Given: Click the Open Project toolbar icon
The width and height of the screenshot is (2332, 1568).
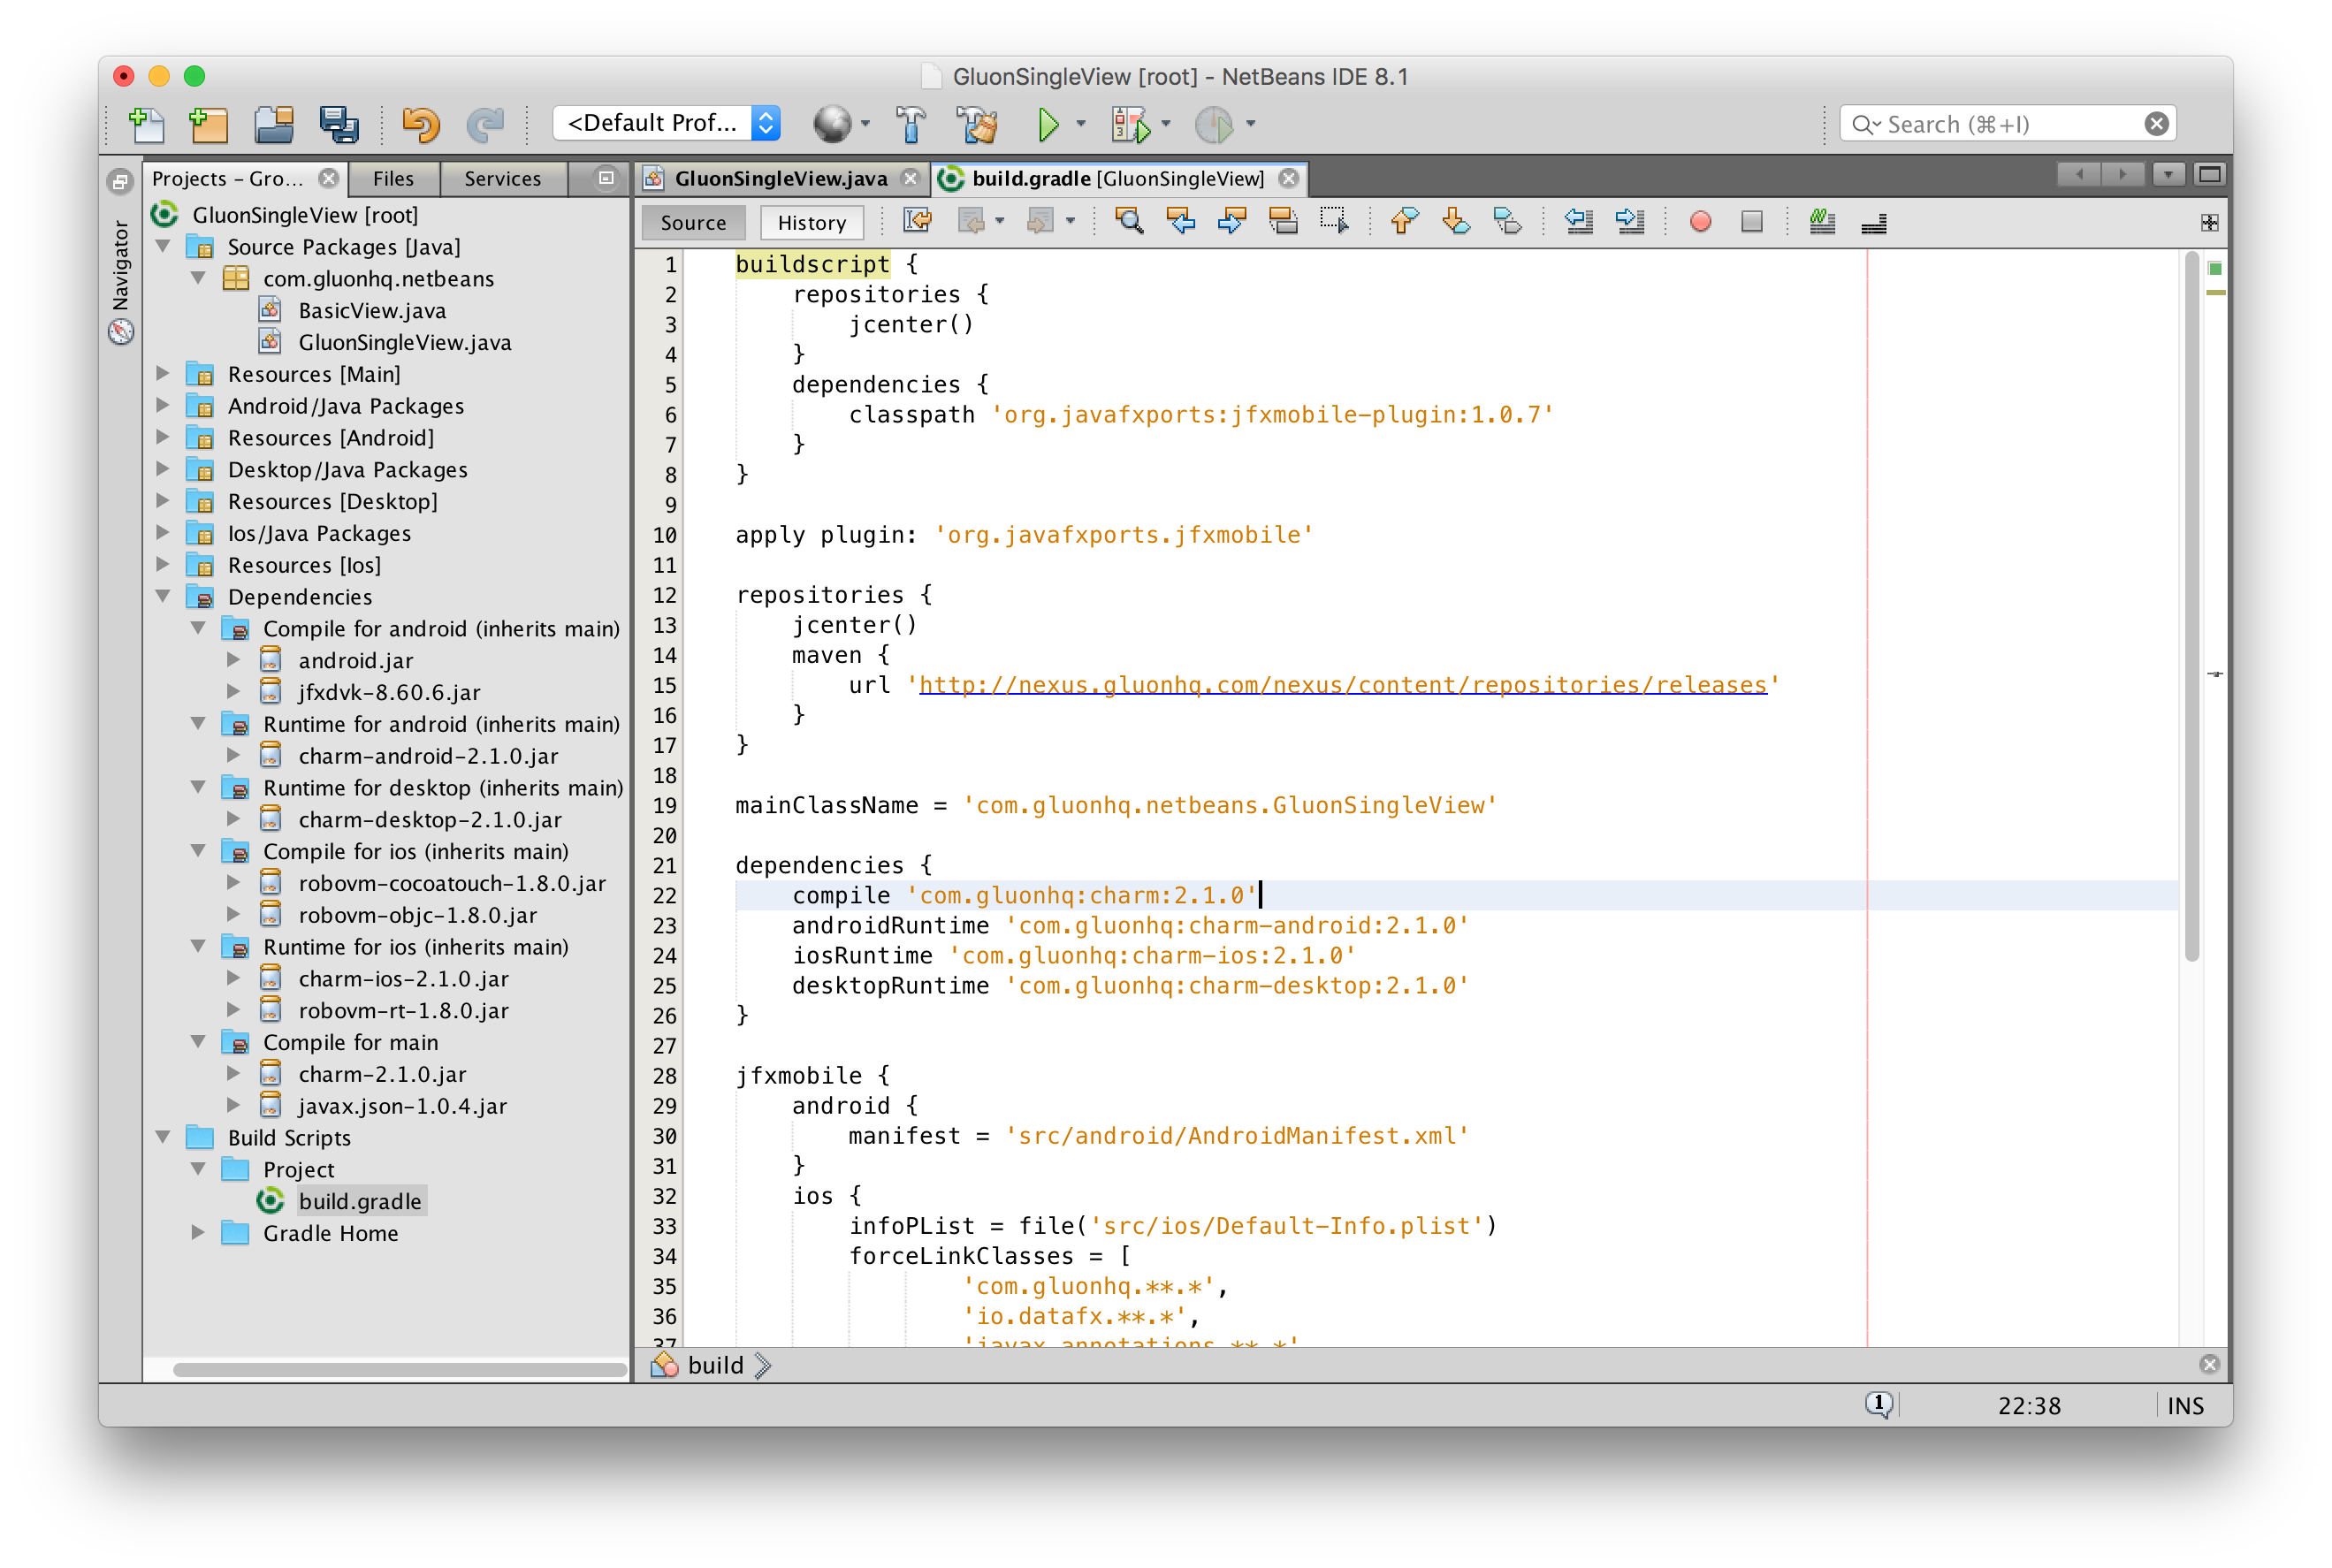Looking at the screenshot, I should (x=273, y=124).
